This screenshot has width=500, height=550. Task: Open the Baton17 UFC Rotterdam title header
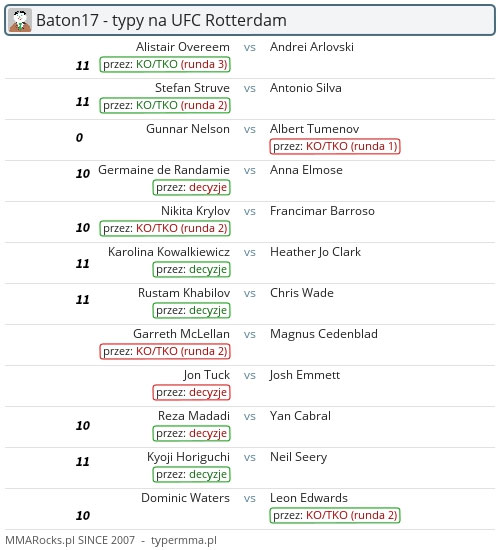coord(250,20)
